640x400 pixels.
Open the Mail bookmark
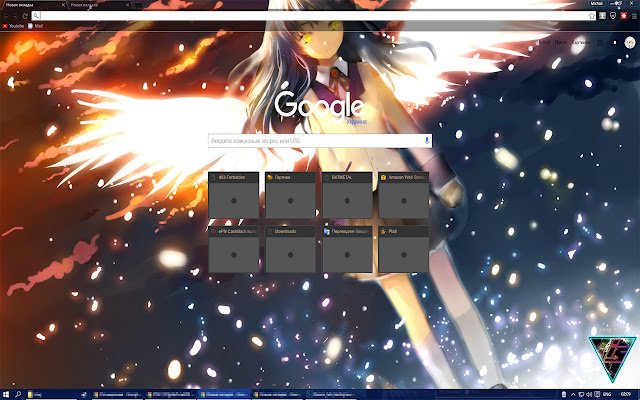click(36, 26)
